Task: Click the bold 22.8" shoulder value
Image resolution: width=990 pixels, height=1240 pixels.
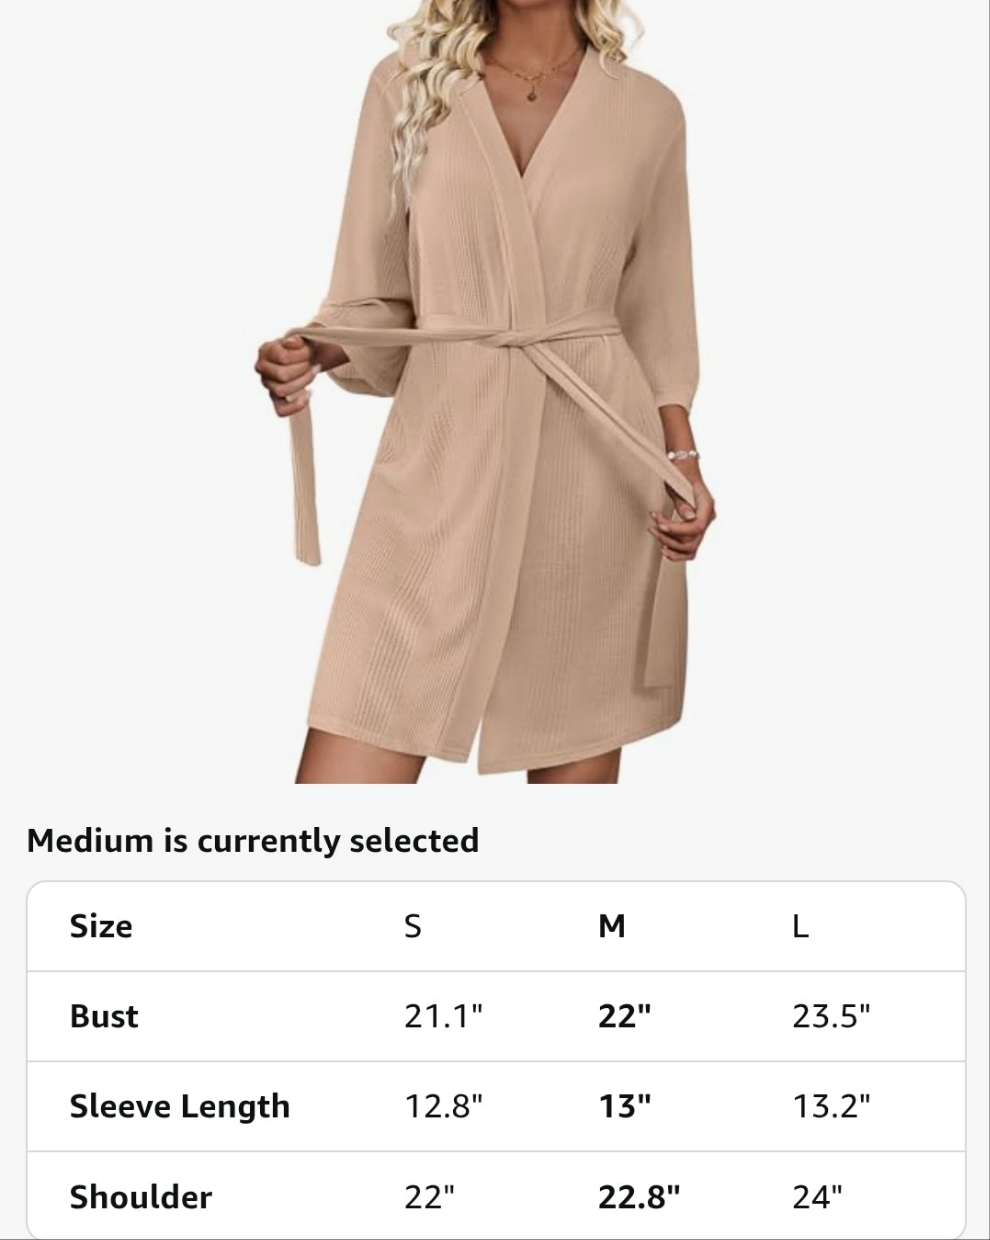Action: (x=640, y=1196)
